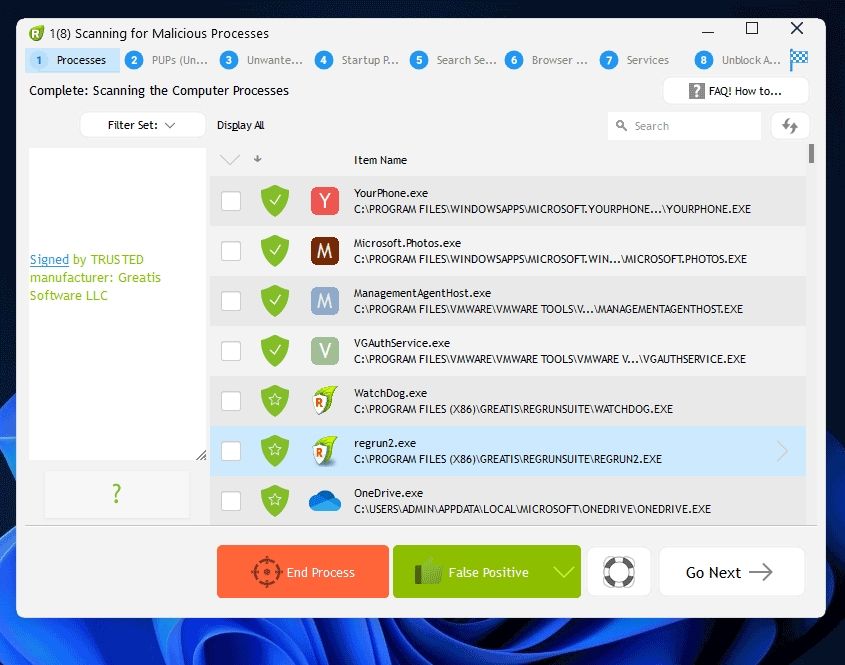Screen dimensions: 845x665
Task: Close the RegRun scanning window
Action: click(x=796, y=29)
